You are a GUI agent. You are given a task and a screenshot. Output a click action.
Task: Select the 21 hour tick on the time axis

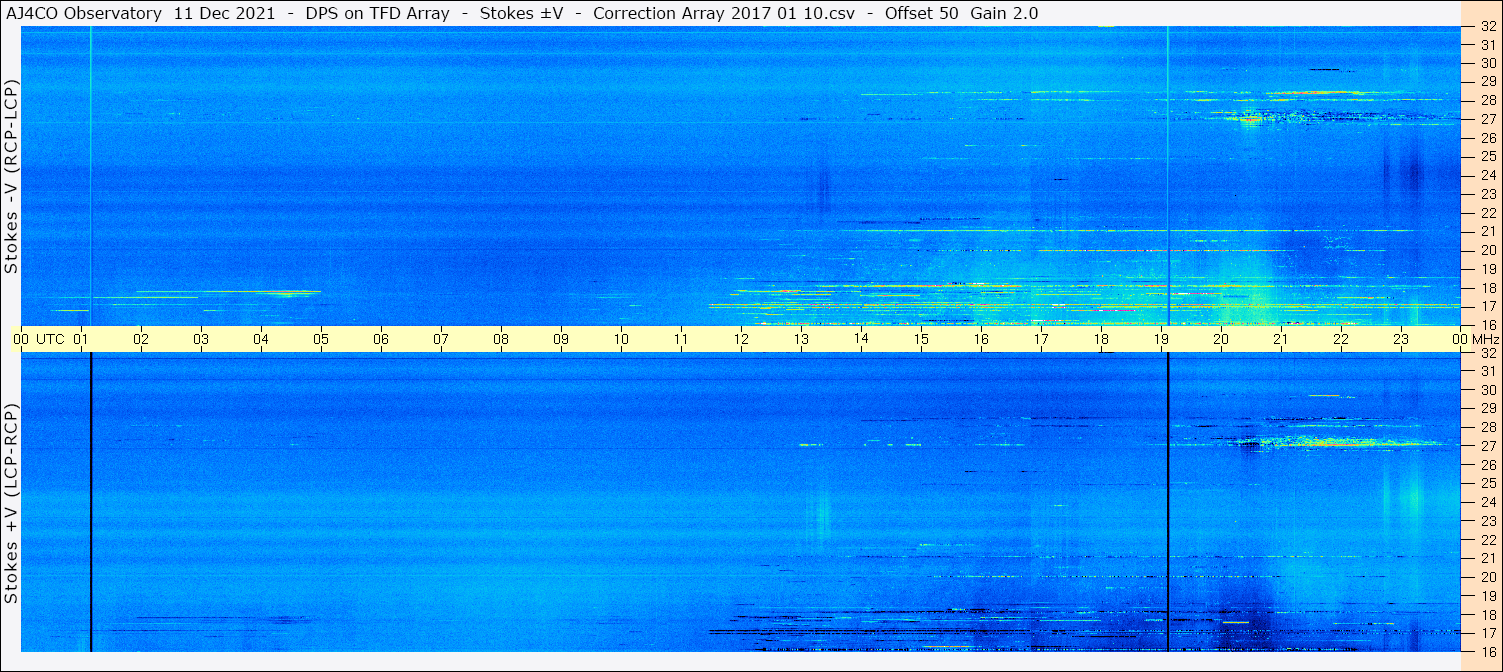pos(1281,339)
